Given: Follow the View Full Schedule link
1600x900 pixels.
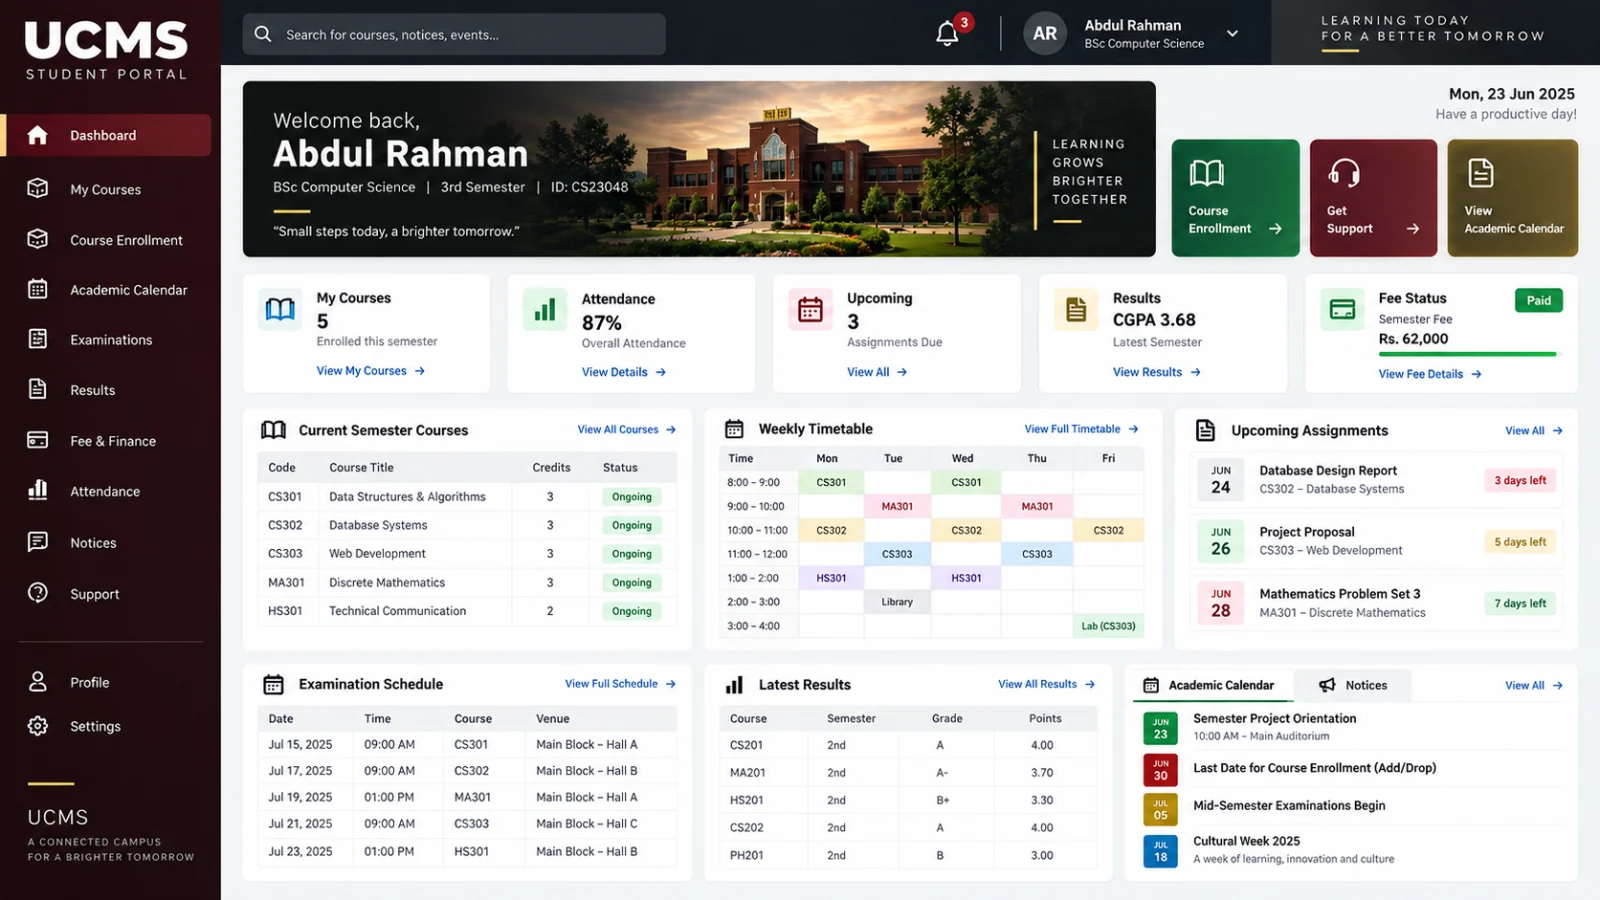Looking at the screenshot, I should coord(621,684).
